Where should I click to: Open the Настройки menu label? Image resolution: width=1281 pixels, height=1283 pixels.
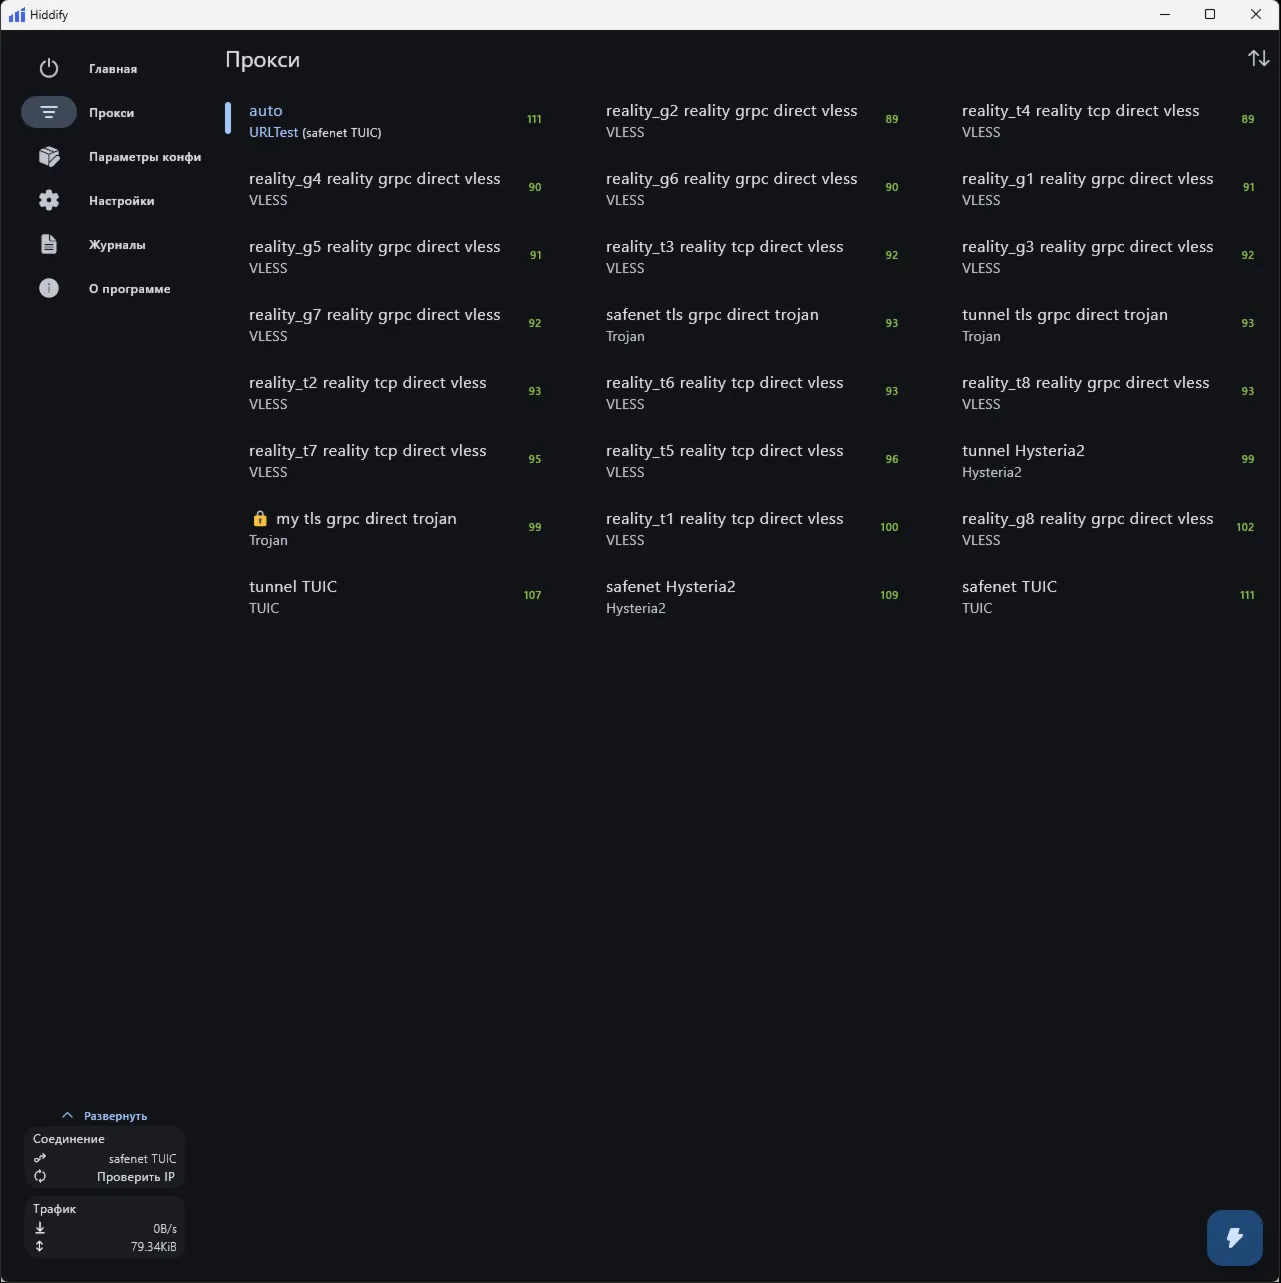[x=121, y=201]
